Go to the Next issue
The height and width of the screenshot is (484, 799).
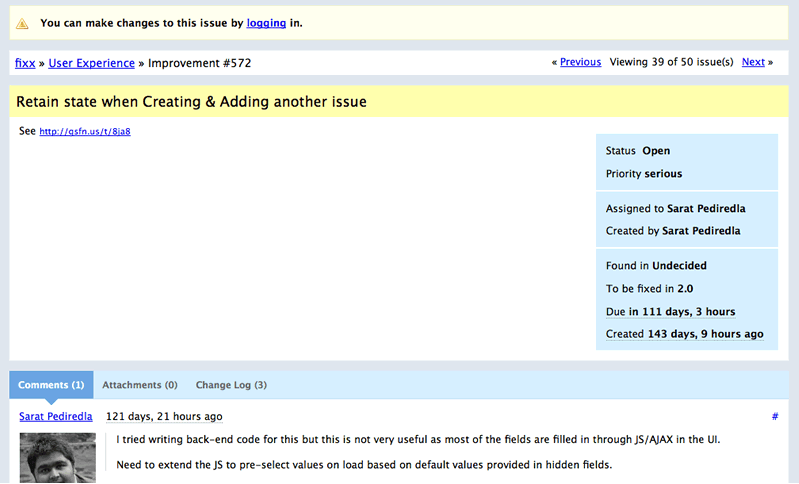(x=753, y=62)
